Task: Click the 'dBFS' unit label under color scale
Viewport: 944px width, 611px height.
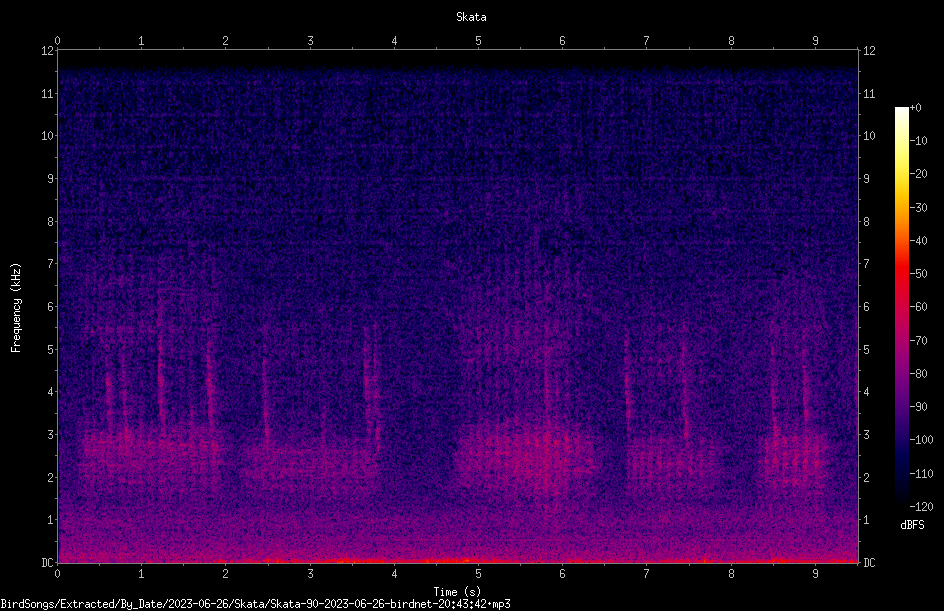Action: click(912, 525)
